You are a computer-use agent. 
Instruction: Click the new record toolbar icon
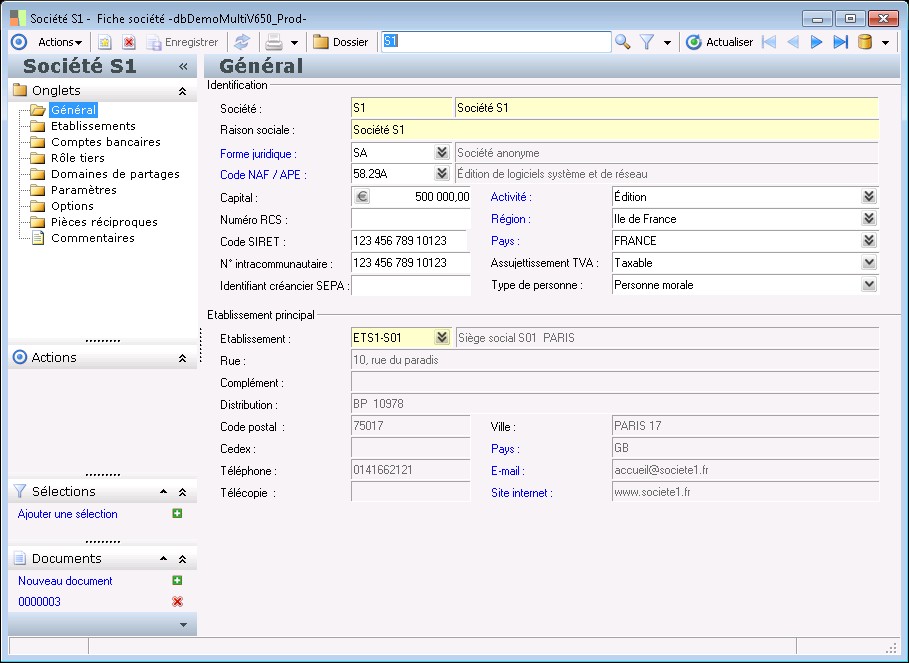point(105,42)
